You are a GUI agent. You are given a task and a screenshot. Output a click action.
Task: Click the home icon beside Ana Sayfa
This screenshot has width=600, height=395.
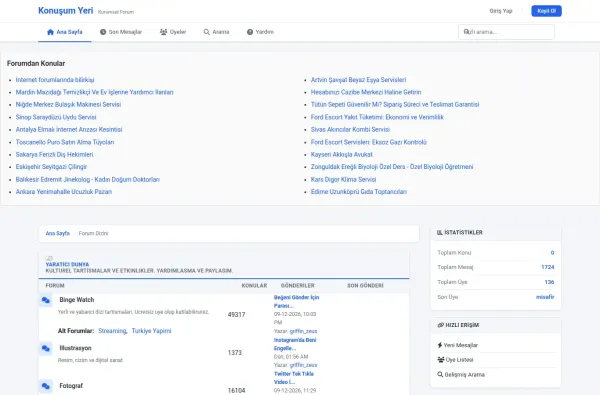[x=50, y=32]
